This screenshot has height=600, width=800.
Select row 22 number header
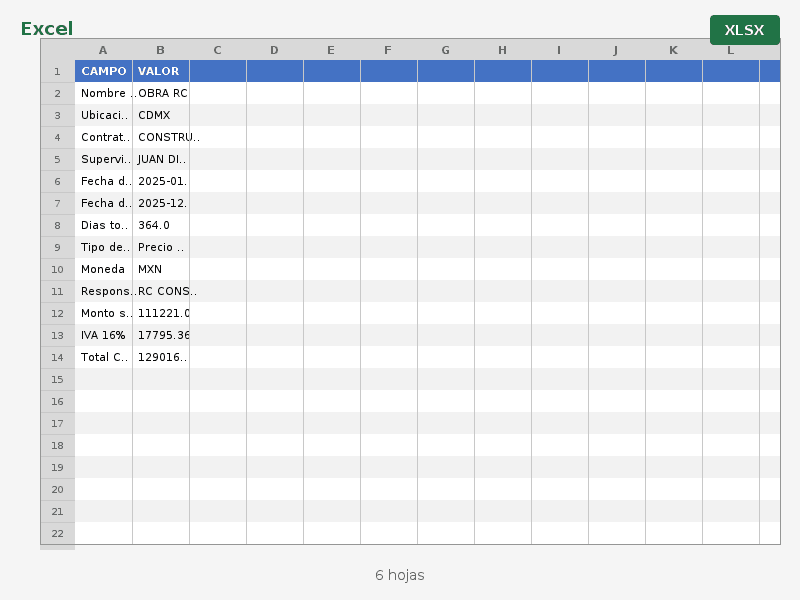(x=57, y=533)
